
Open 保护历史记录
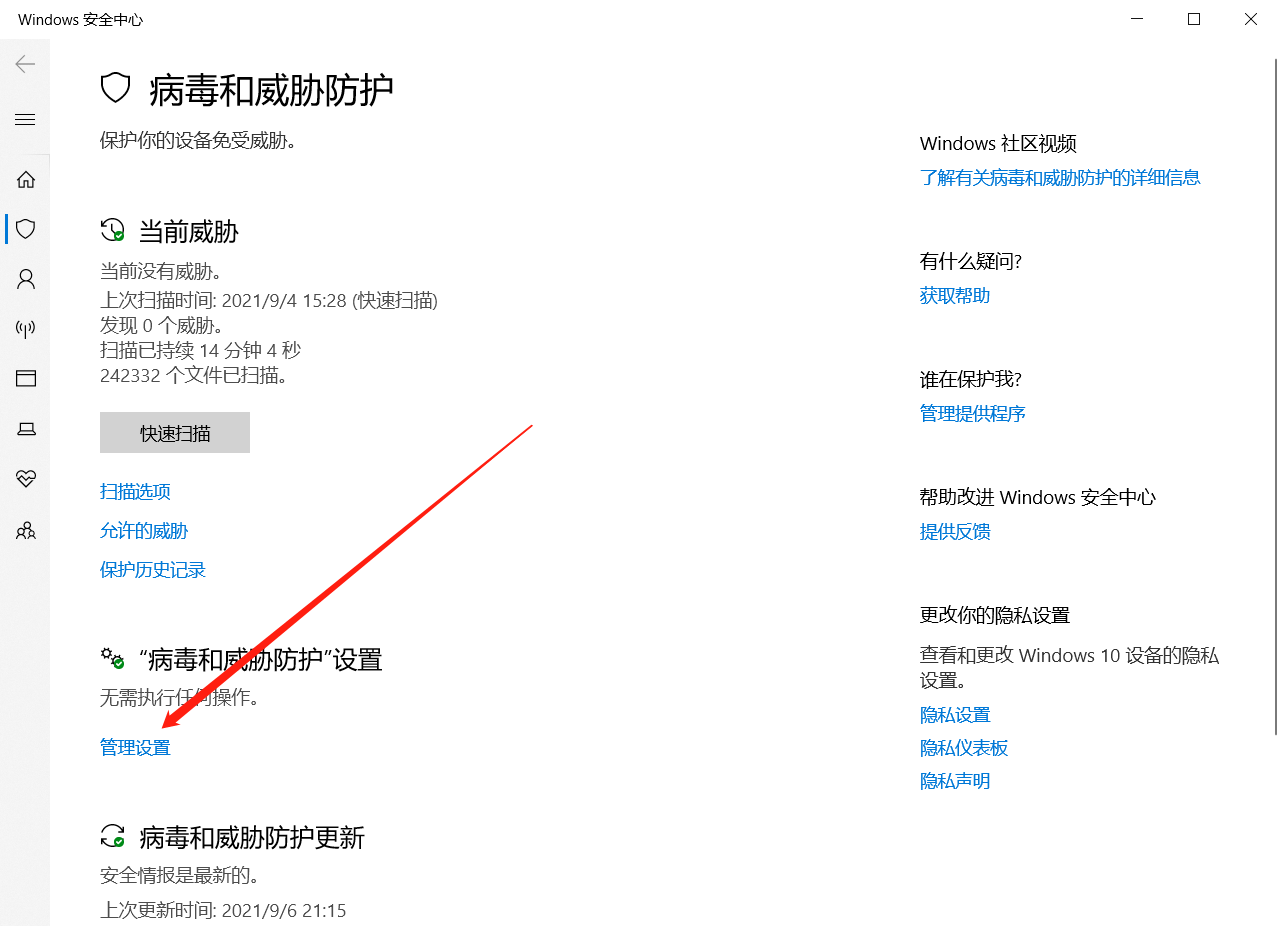coord(152,569)
